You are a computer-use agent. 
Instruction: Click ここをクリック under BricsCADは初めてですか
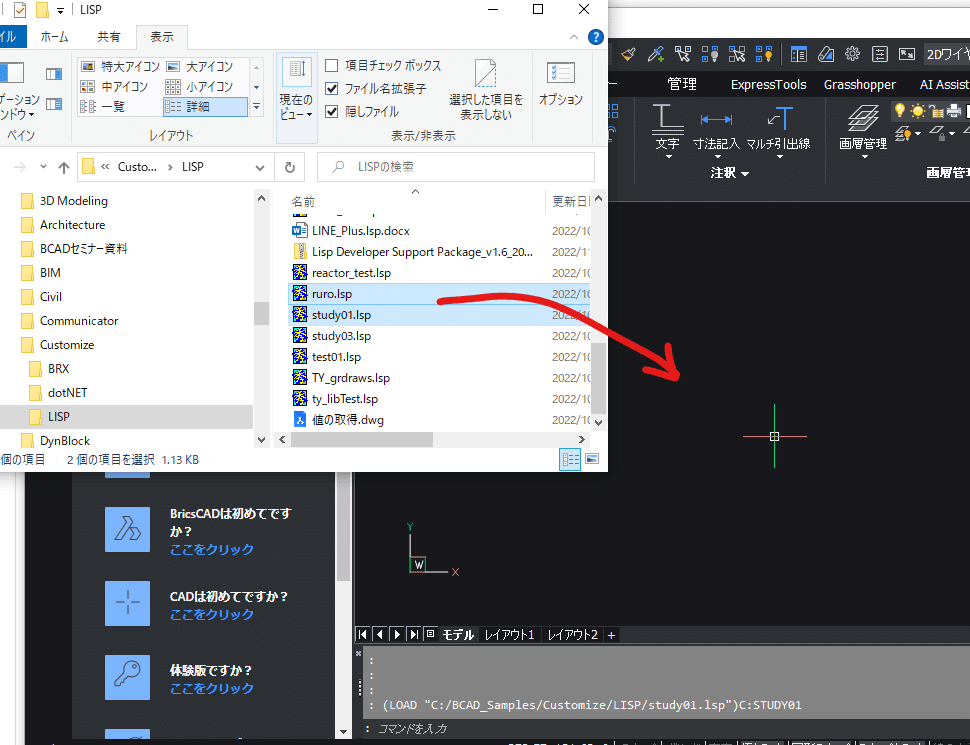[212, 549]
